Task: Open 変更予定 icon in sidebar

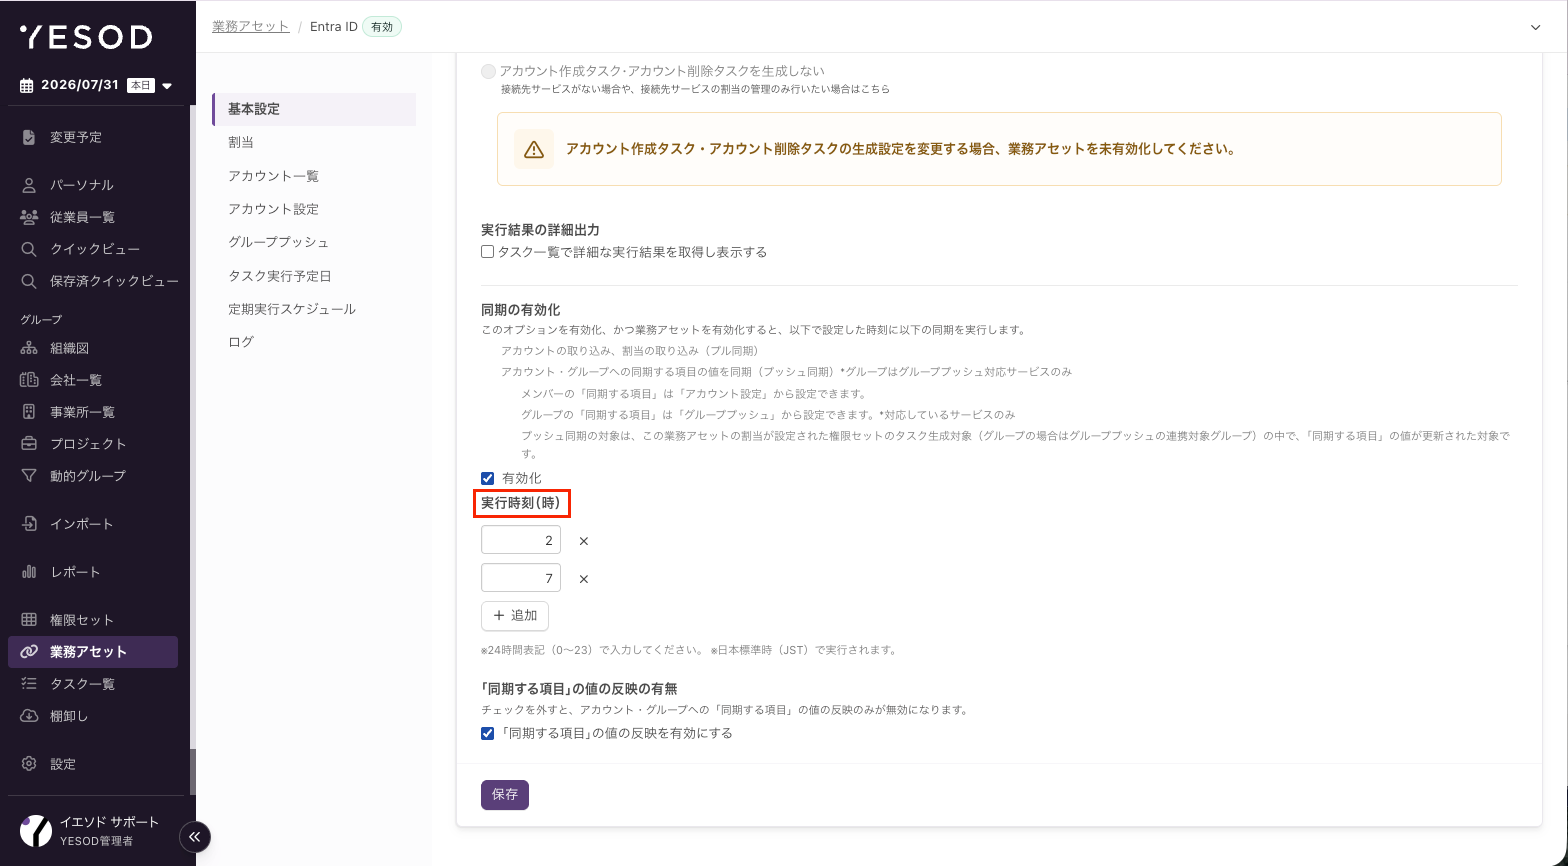Action: click(x=29, y=137)
